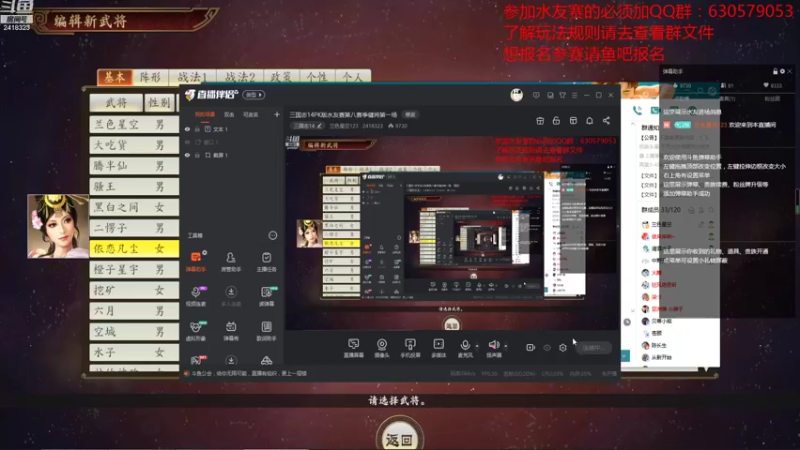Click the 武将 column header
The image size is (800, 450).
(x=116, y=103)
